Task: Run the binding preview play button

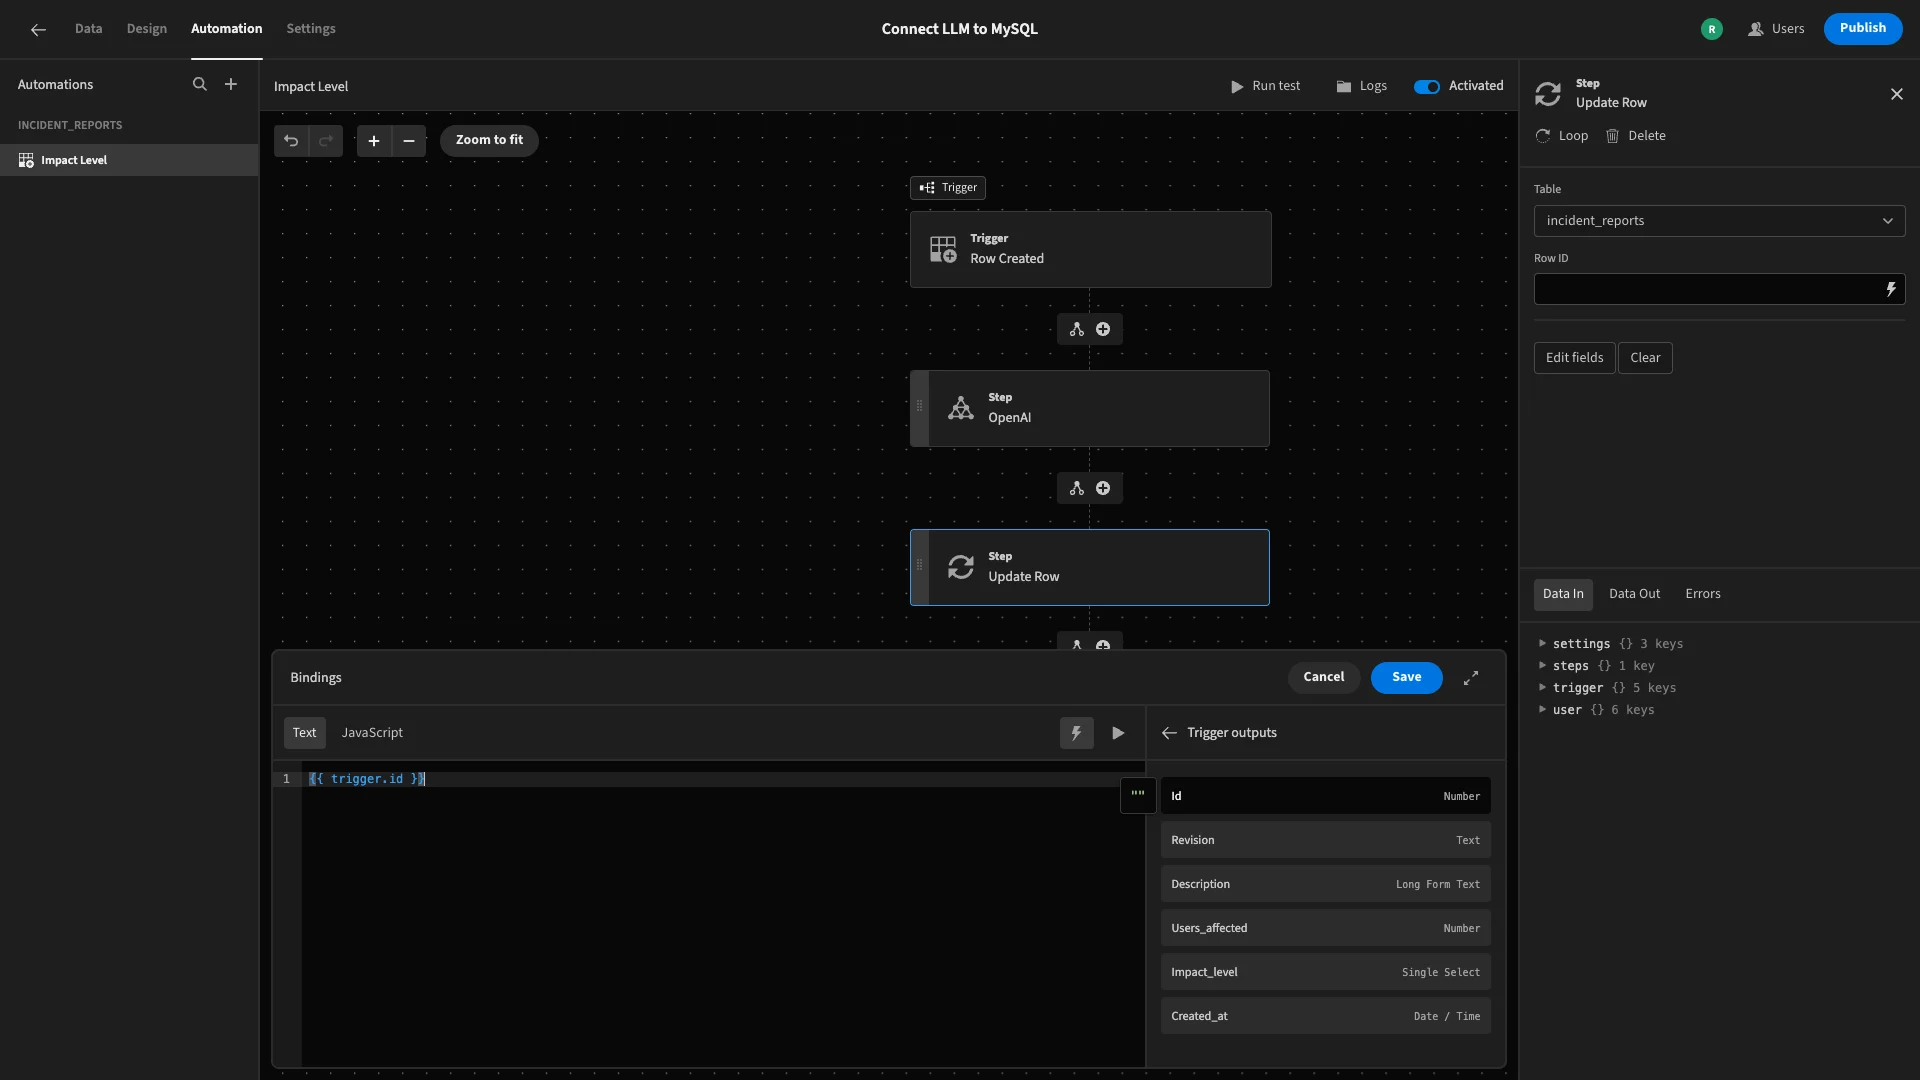Action: click(1118, 733)
